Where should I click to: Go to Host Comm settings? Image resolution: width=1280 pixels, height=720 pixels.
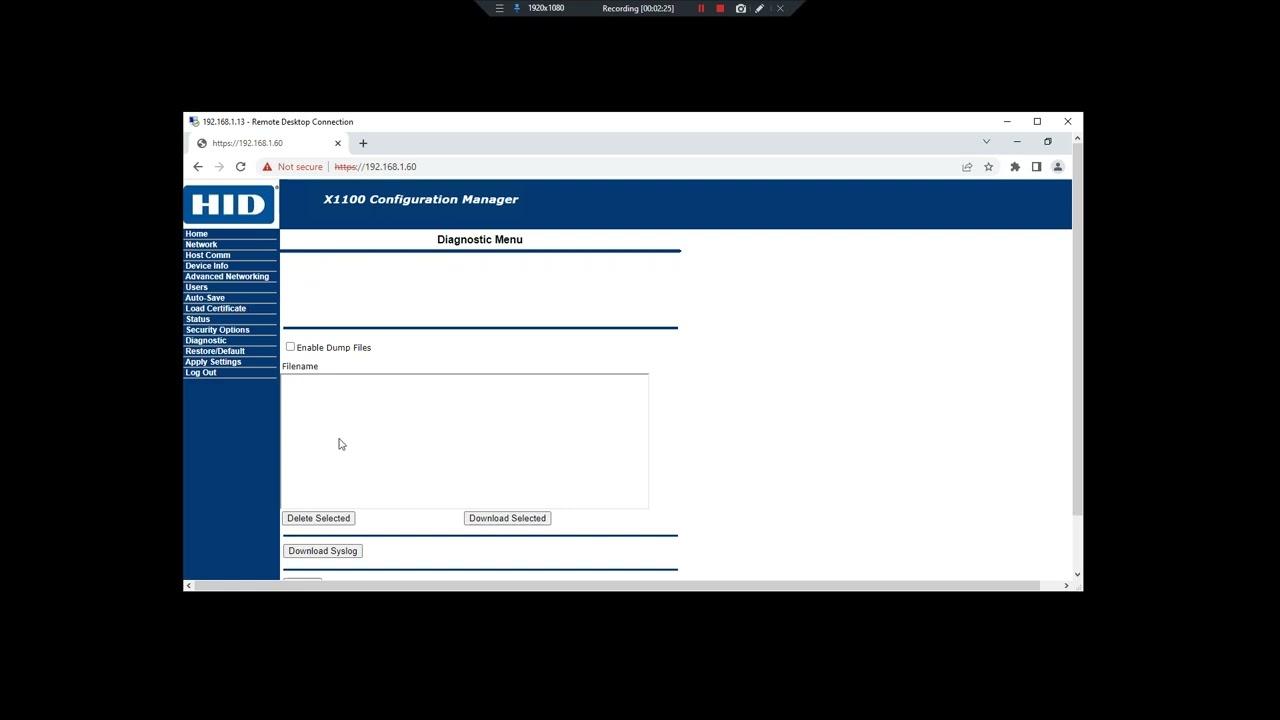[x=207, y=255]
